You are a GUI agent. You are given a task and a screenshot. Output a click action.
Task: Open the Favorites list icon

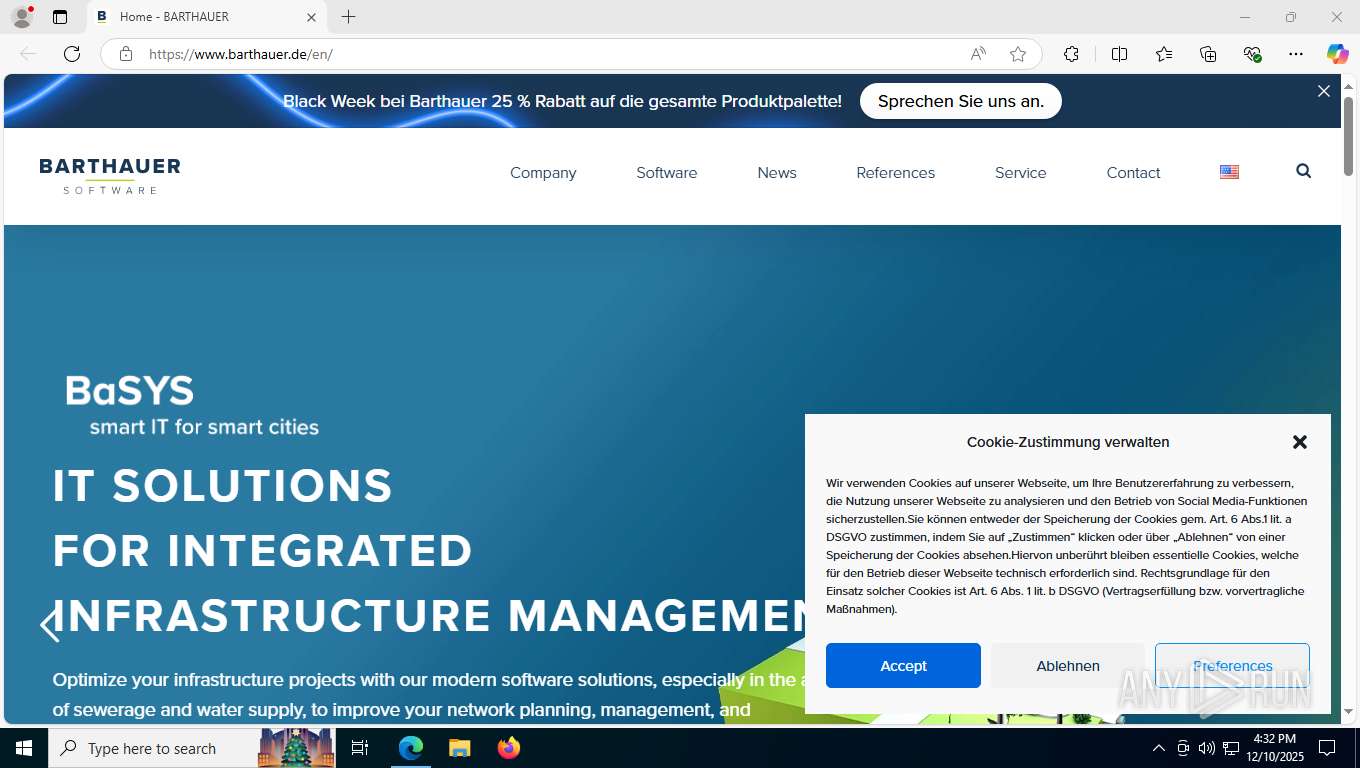[x=1164, y=54]
